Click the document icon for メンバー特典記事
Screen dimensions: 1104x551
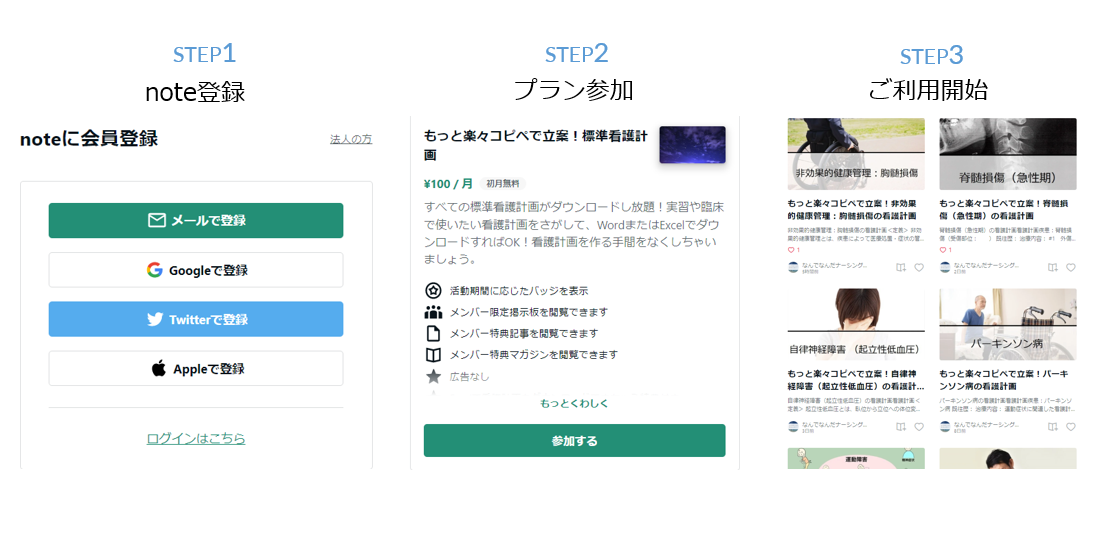pyautogui.click(x=433, y=333)
